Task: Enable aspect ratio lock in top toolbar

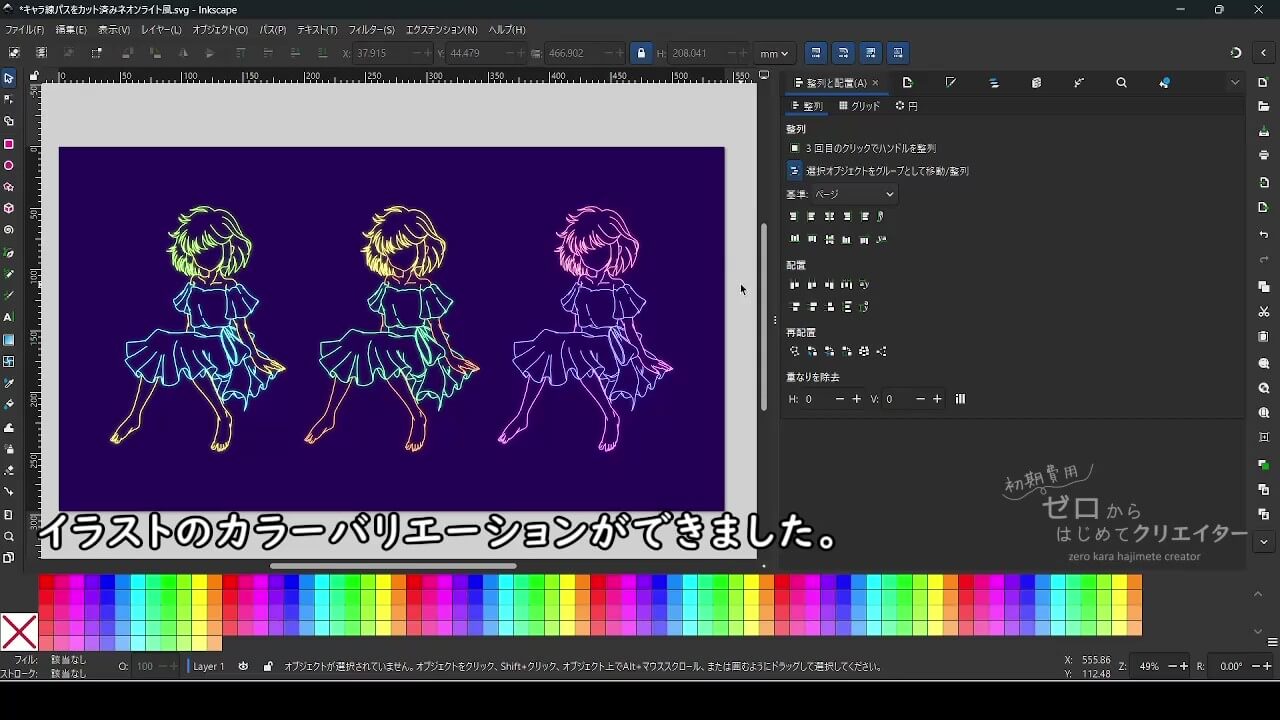Action: [x=640, y=53]
